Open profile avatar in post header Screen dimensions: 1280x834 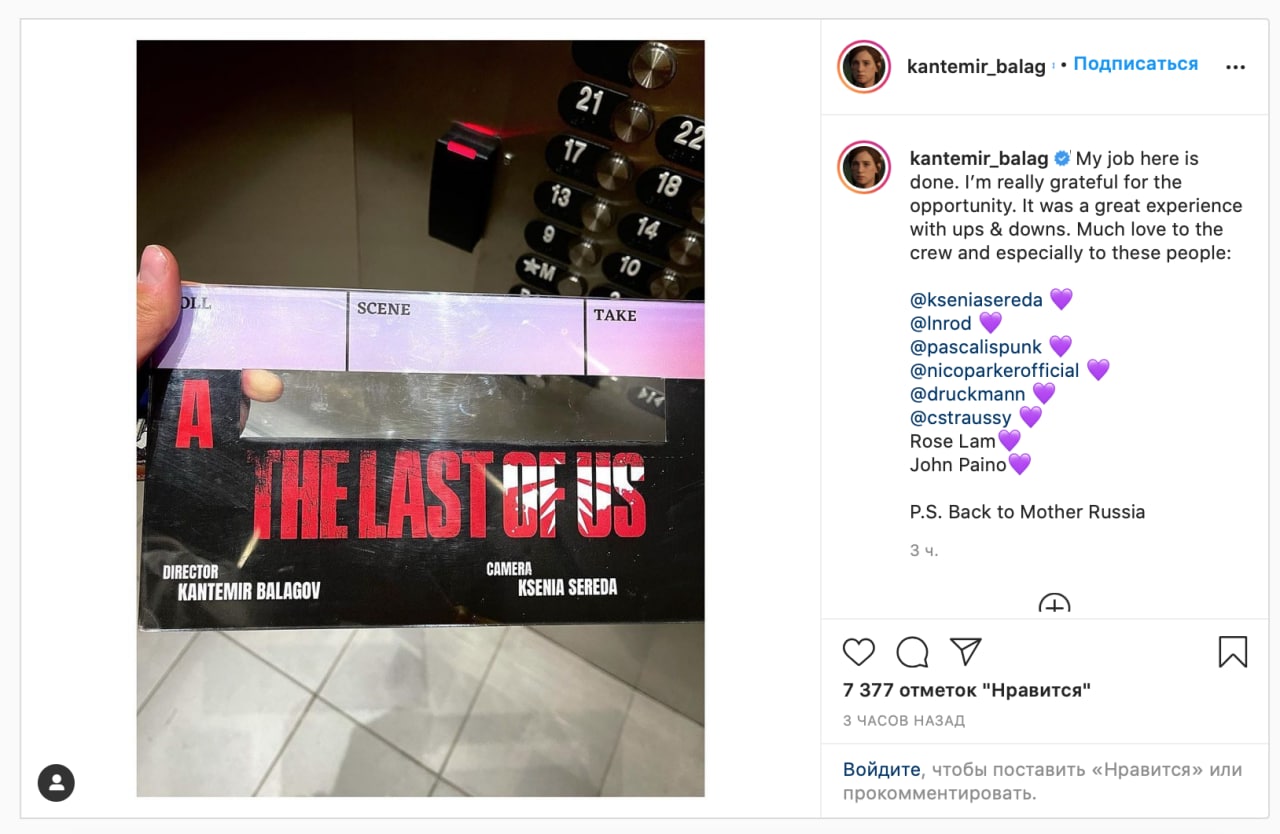pos(864,67)
